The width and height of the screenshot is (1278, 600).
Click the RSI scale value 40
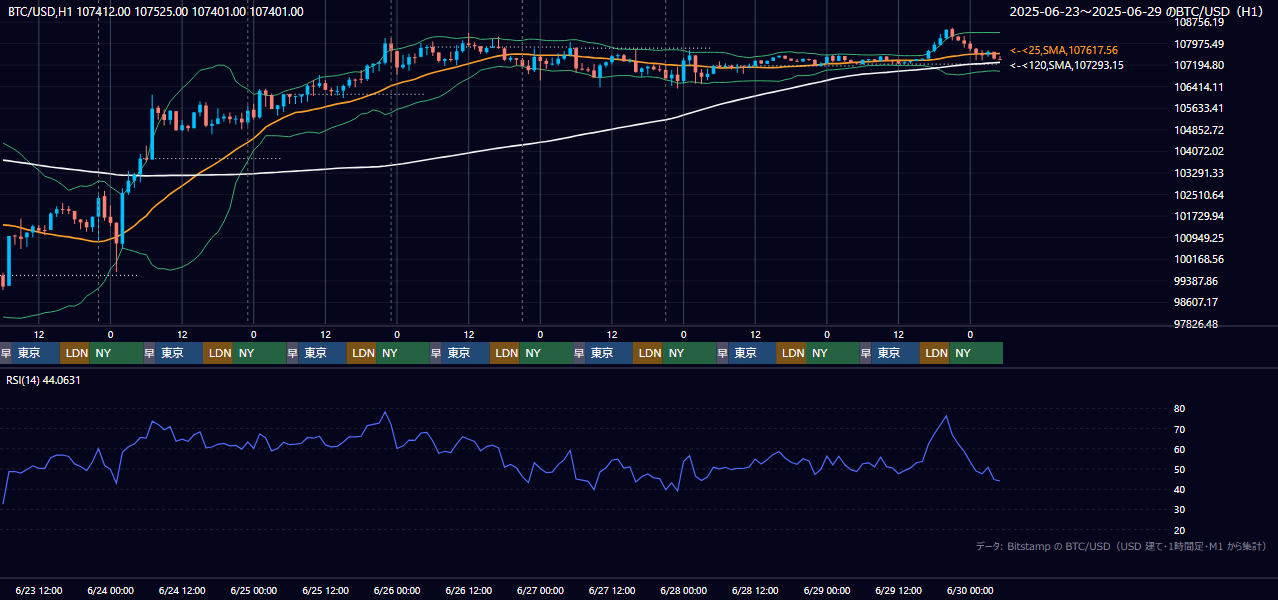click(x=1180, y=489)
